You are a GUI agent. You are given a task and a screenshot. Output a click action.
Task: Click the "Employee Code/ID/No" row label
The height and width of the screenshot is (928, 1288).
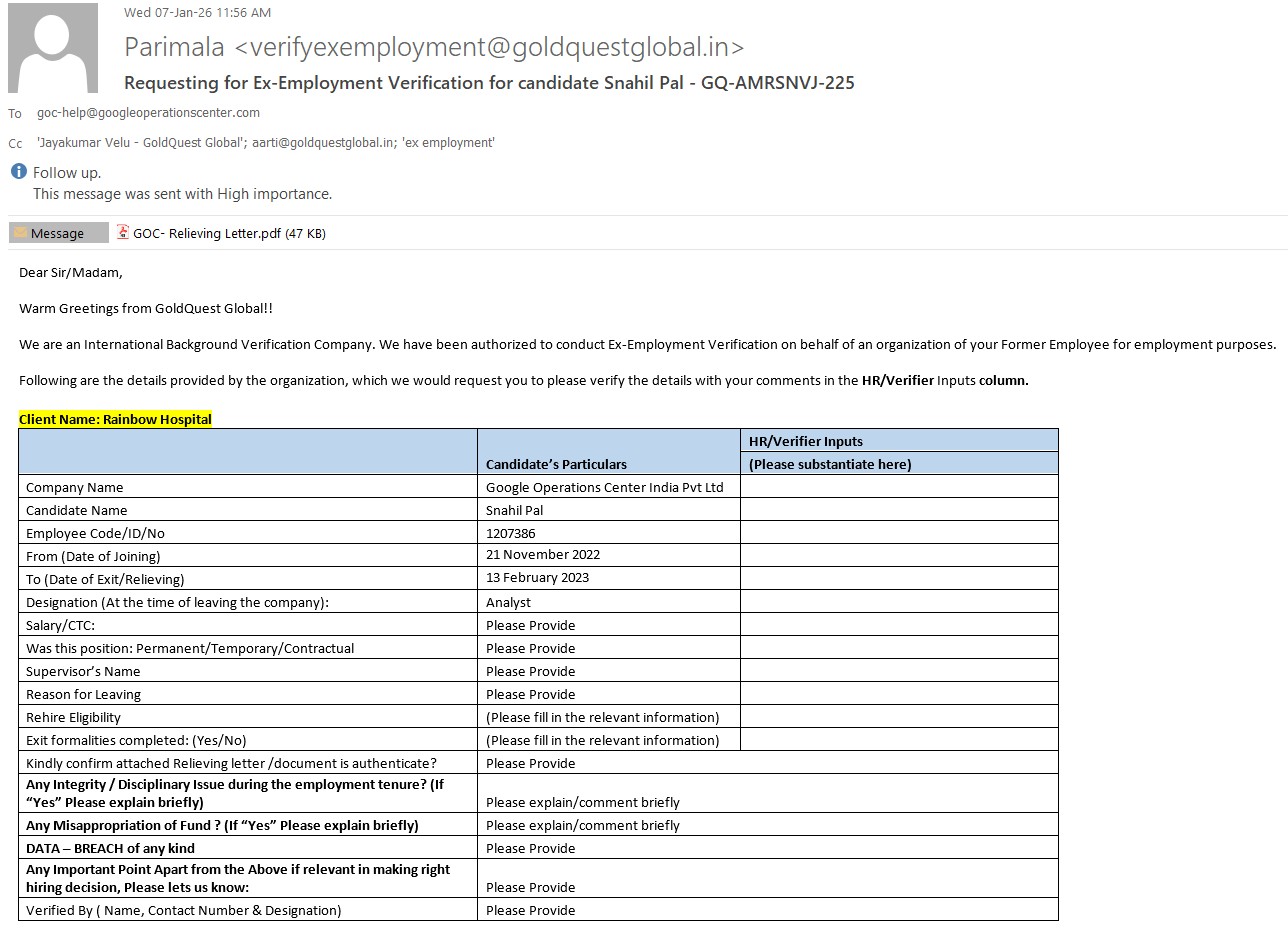96,534
